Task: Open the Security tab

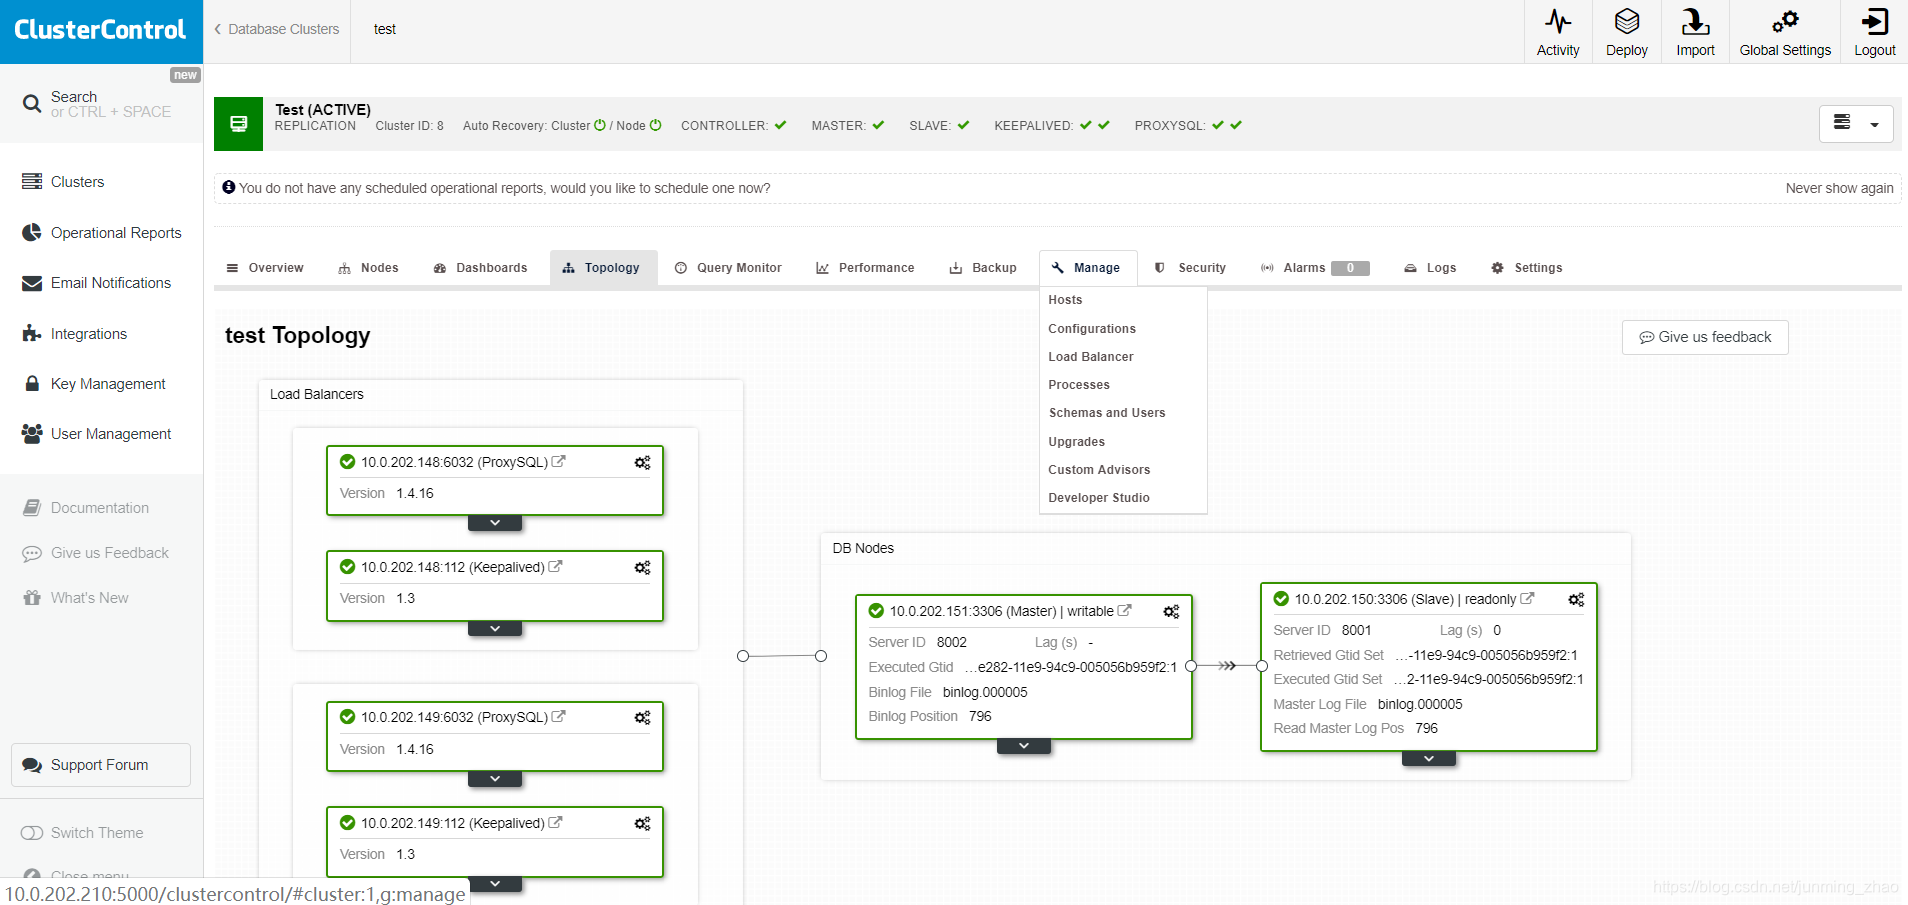Action: tap(1190, 268)
